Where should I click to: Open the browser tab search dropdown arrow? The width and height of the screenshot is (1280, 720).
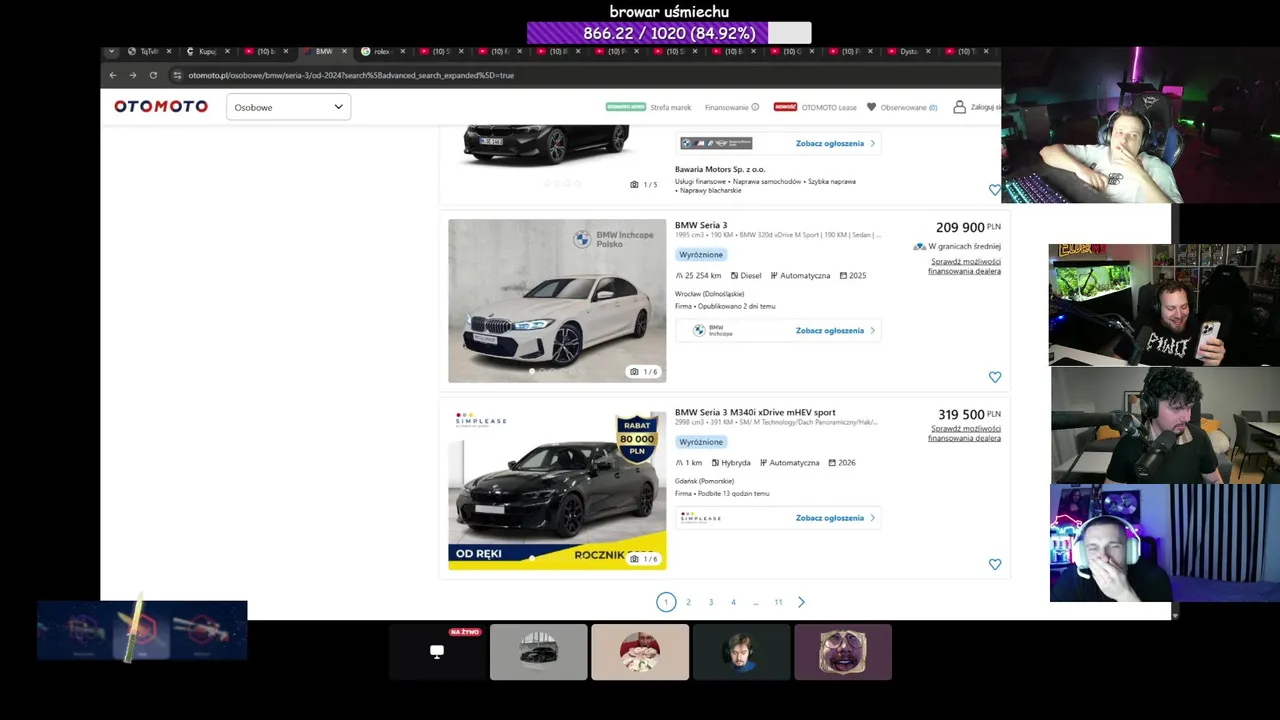point(111,51)
